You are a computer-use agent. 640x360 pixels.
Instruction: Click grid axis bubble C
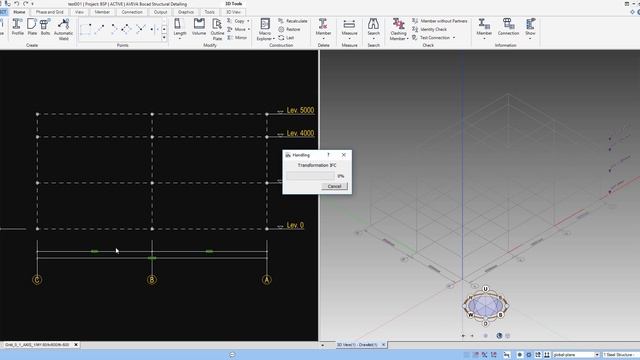click(37, 280)
